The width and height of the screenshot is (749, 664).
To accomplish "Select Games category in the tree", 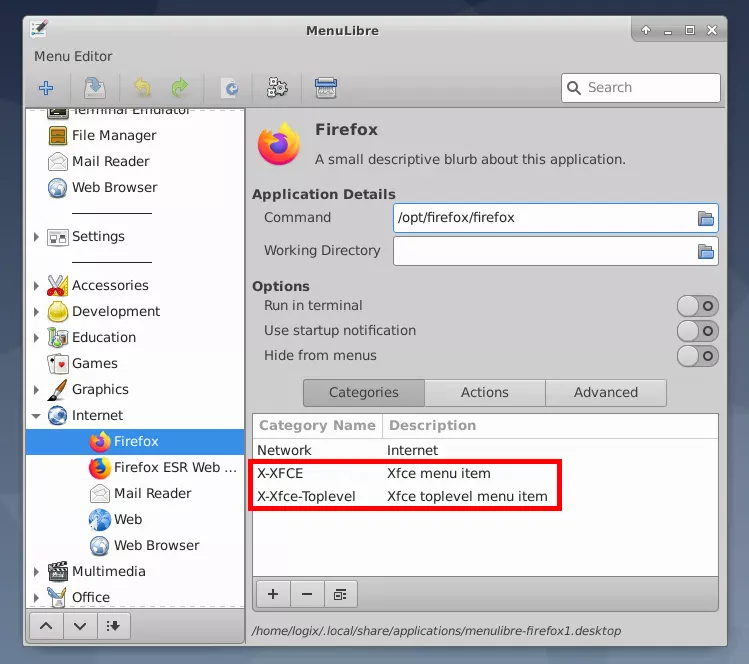I will click(135, 364).
